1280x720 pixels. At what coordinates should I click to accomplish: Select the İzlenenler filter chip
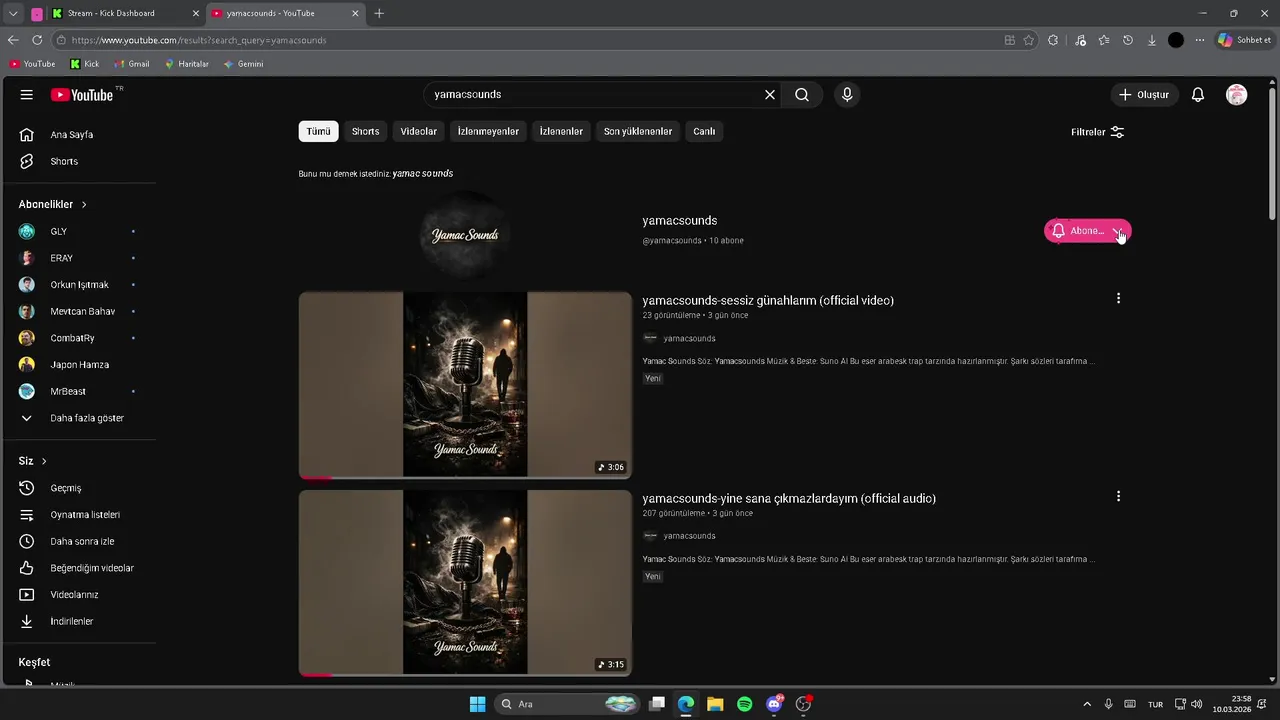tap(561, 131)
